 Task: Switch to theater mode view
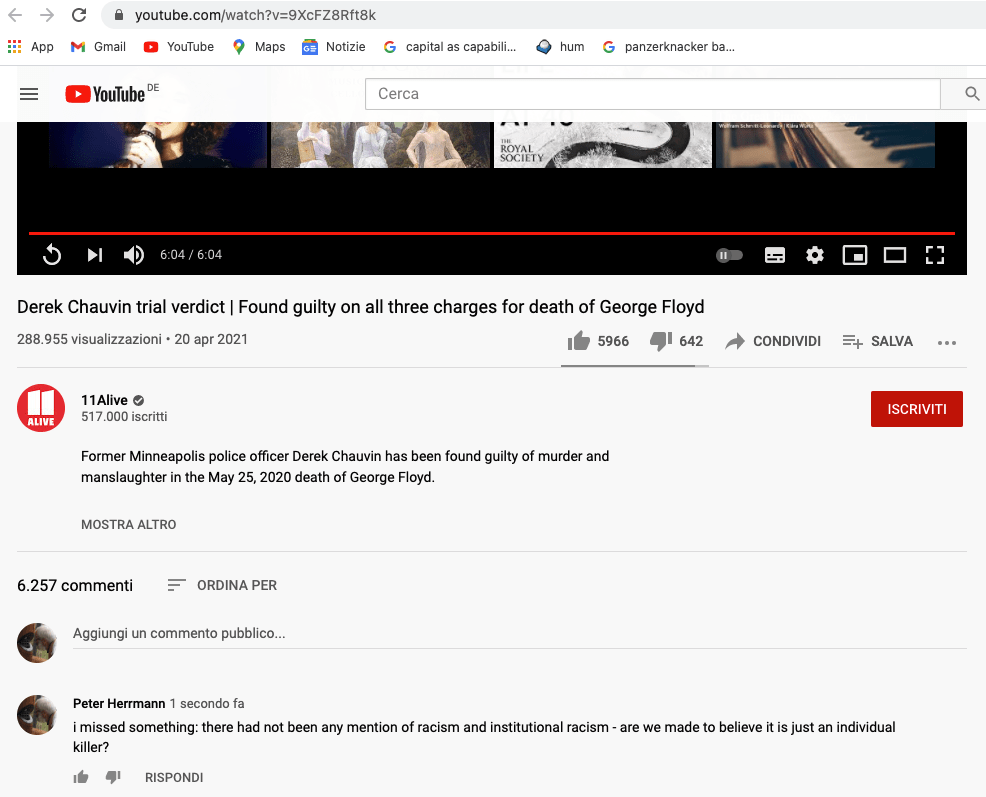[x=895, y=255]
